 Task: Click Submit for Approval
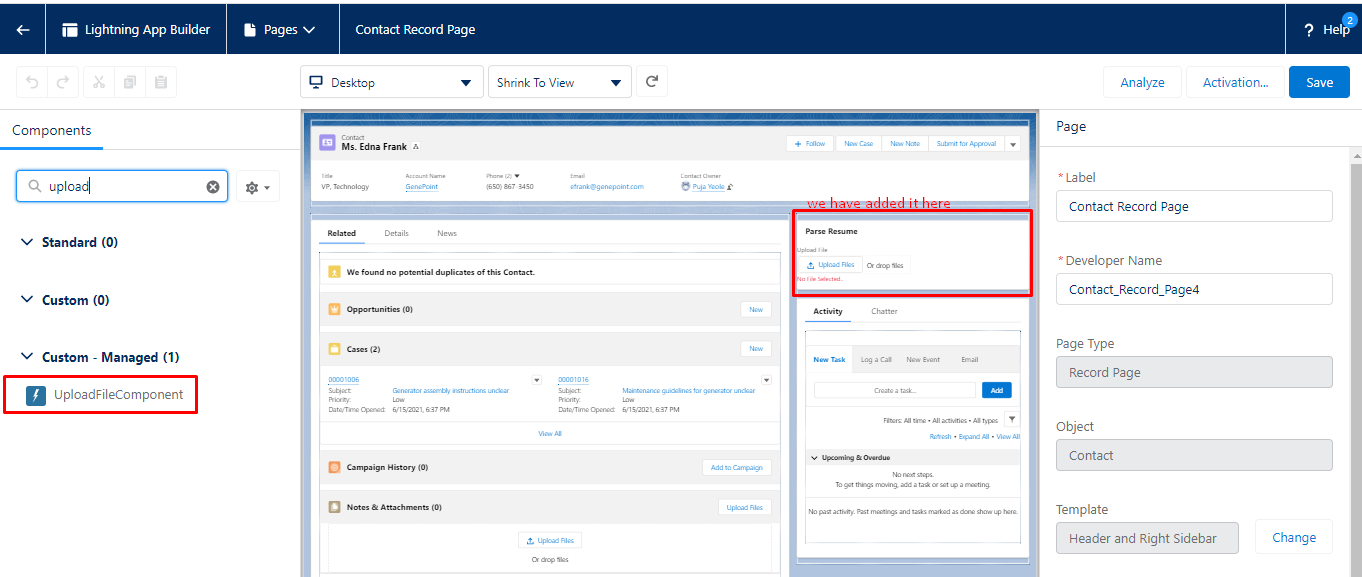click(x=966, y=144)
